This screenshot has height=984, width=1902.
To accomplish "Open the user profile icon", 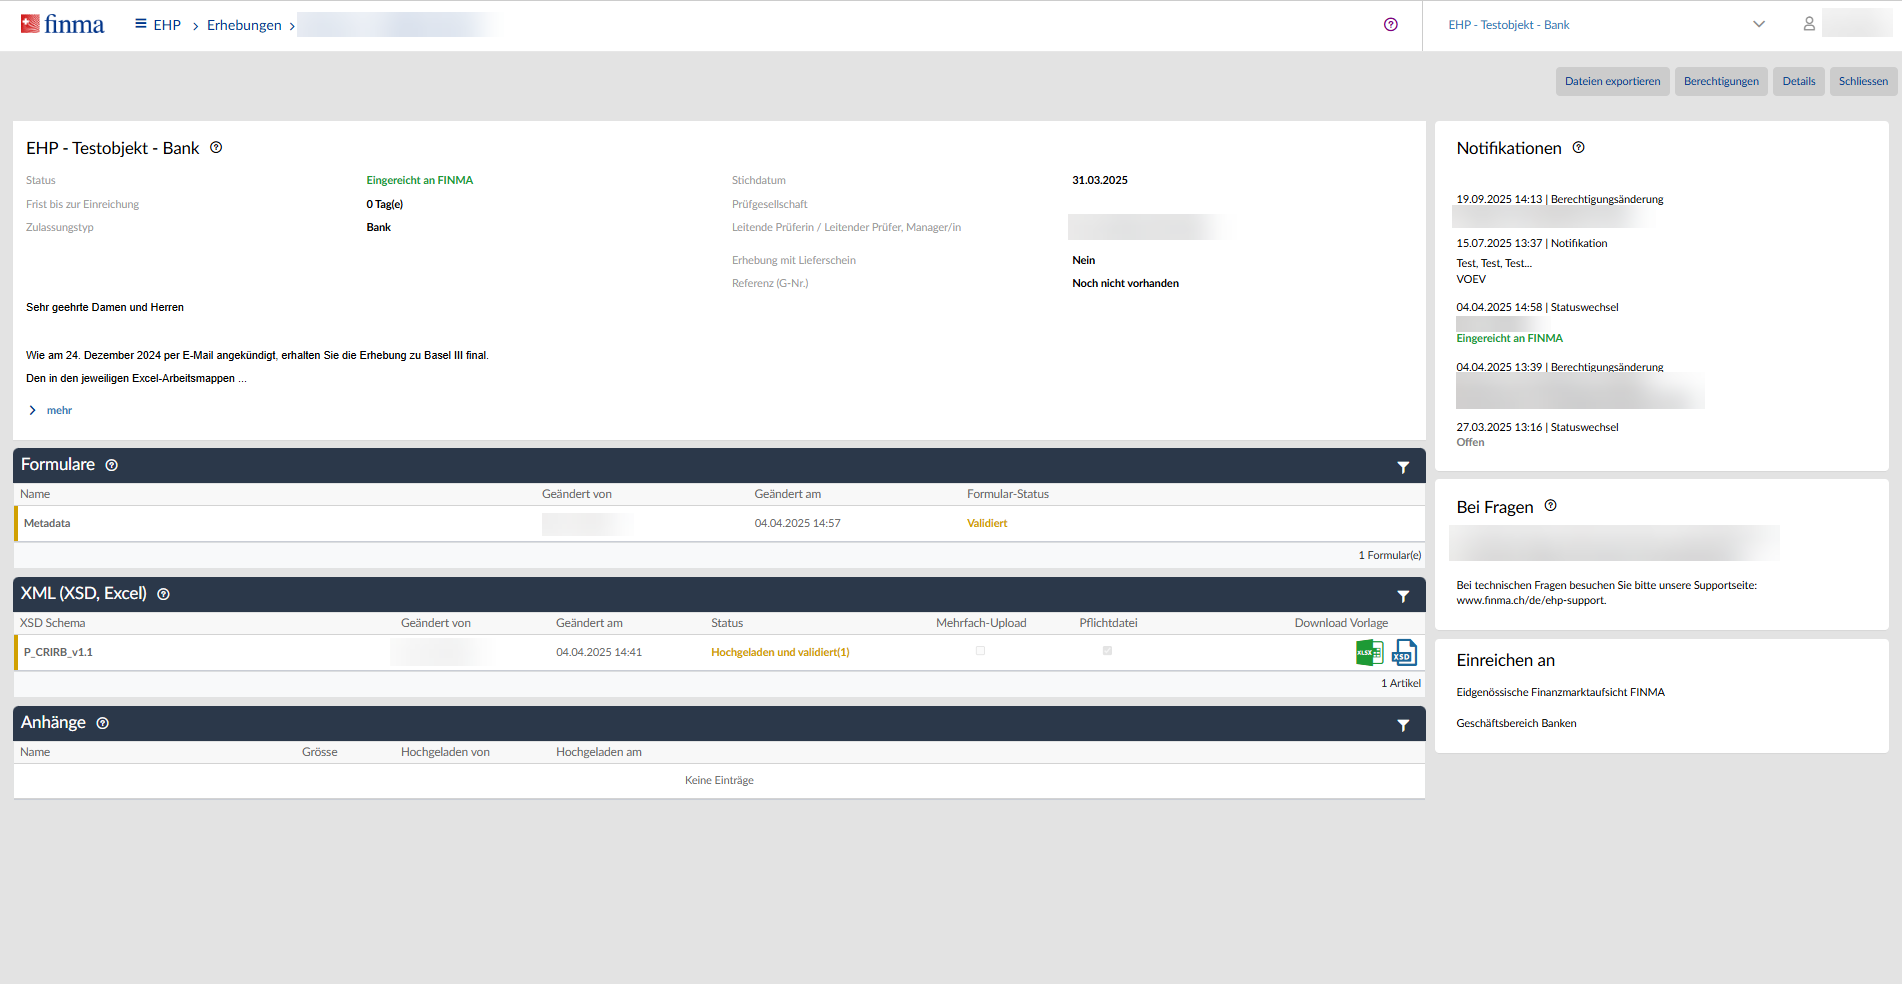I will [1808, 24].
